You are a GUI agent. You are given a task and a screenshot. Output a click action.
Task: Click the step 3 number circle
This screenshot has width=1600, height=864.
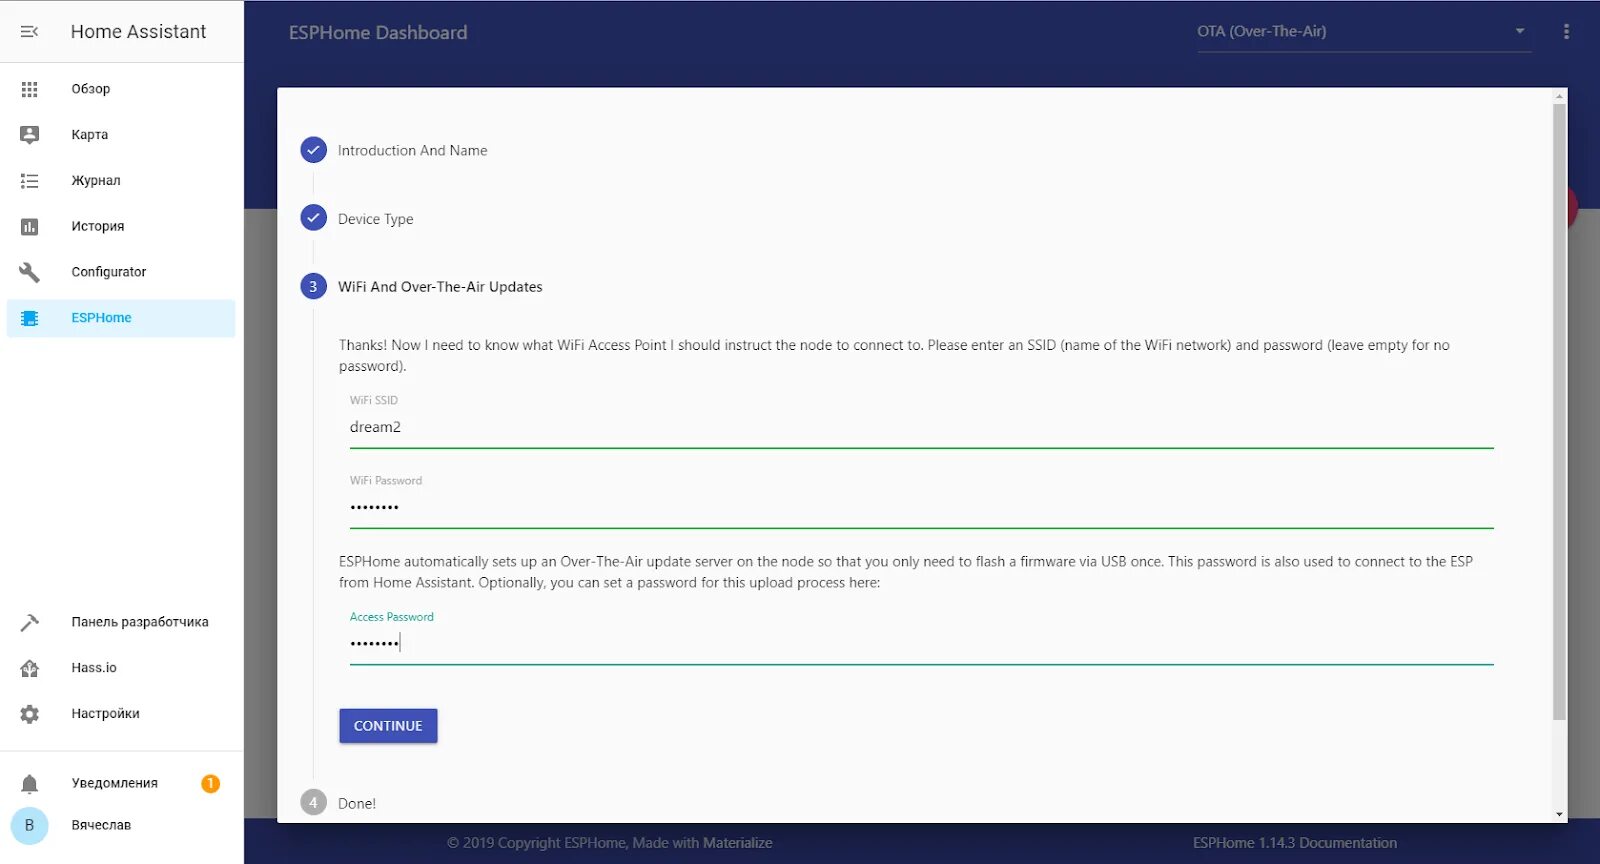click(313, 286)
